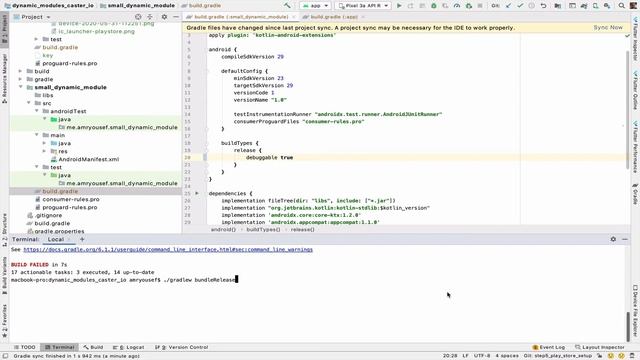Open the docs.gradle.org link in terminal
Screen dimensions: 640x360
[x=168, y=249]
